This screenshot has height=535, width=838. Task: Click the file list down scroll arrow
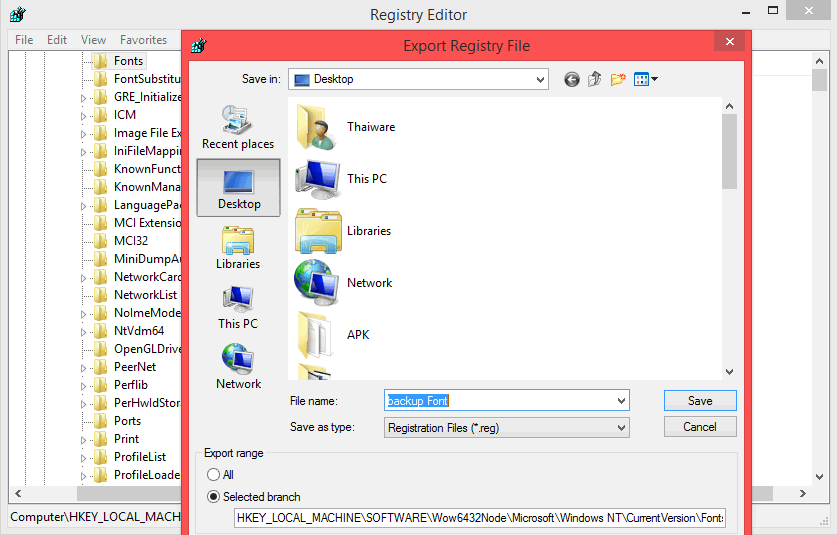[x=730, y=371]
